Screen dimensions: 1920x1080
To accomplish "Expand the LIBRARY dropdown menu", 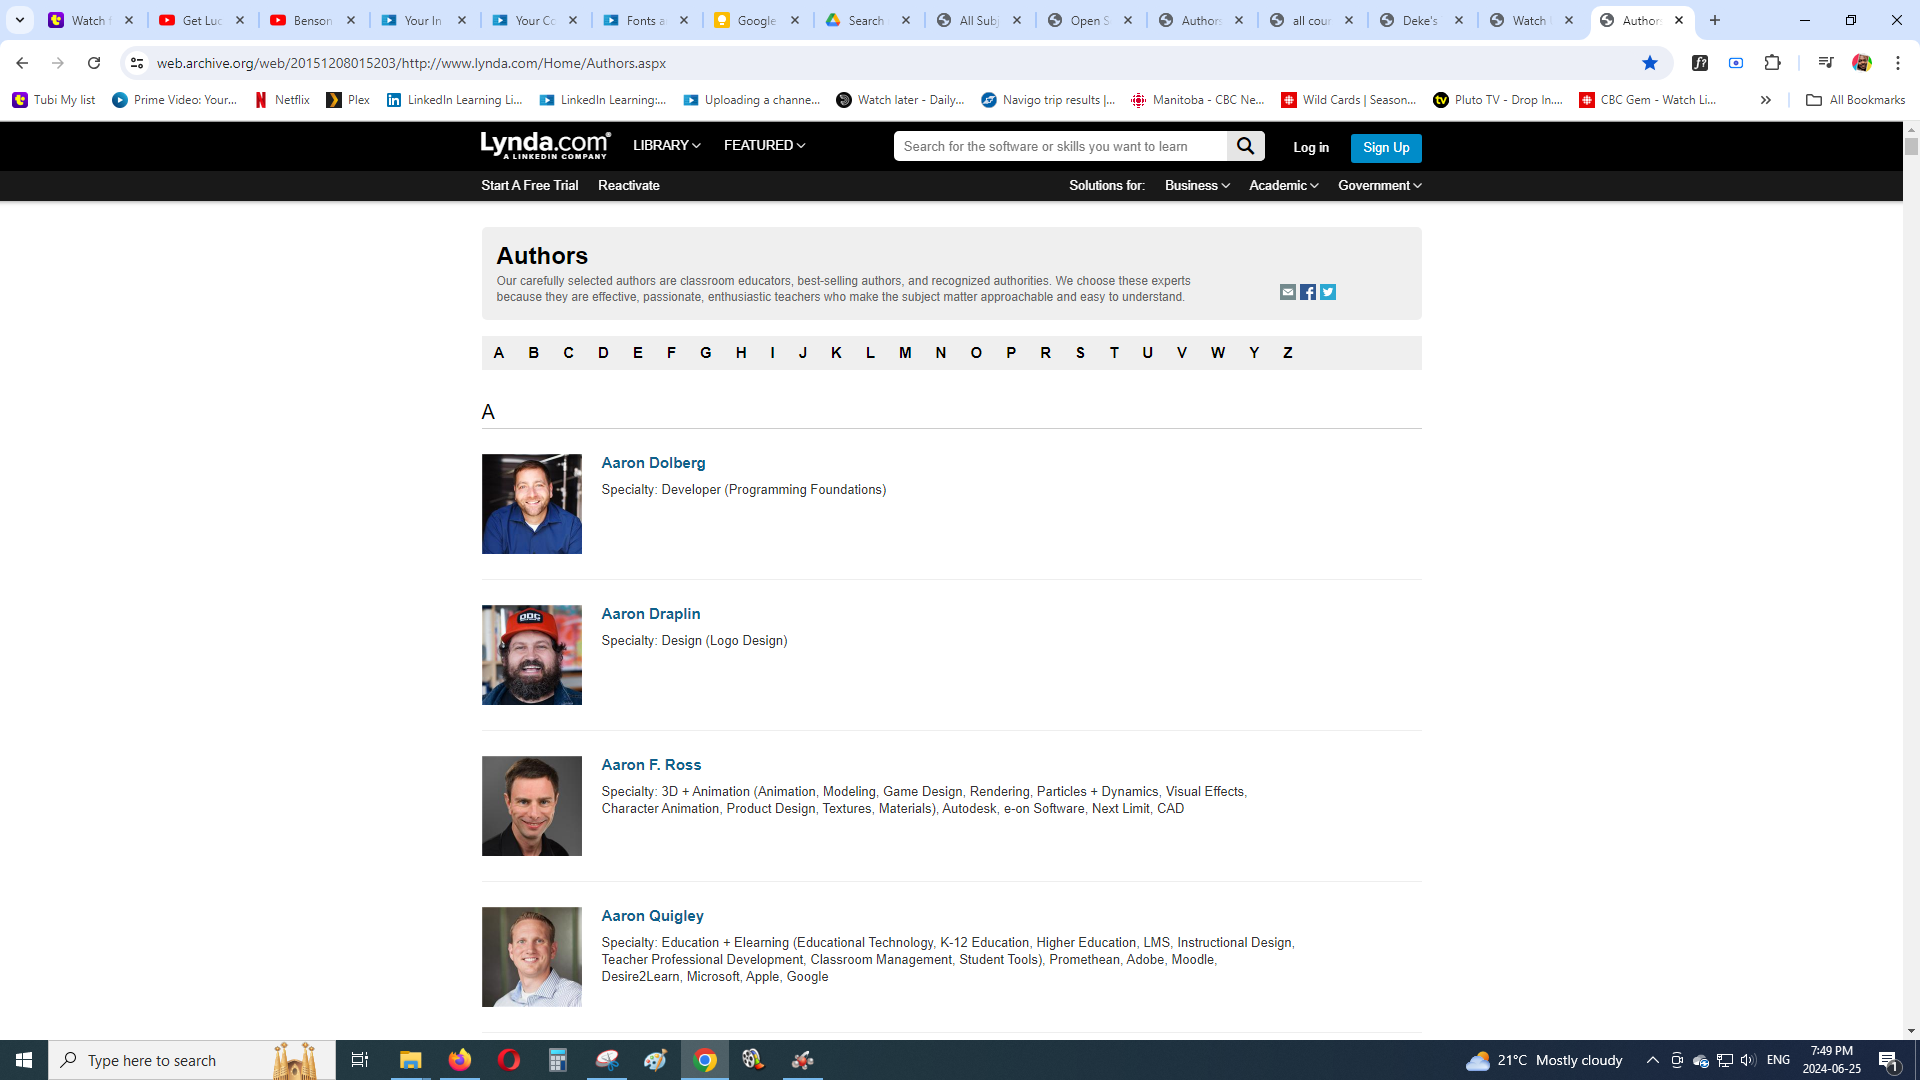I will [666, 146].
